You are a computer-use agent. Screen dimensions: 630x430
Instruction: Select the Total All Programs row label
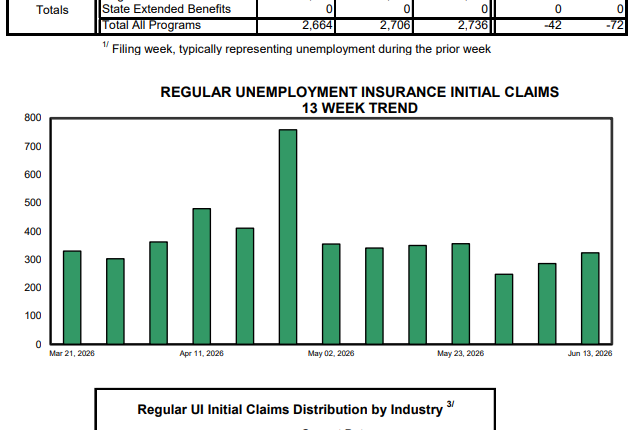tap(151, 25)
